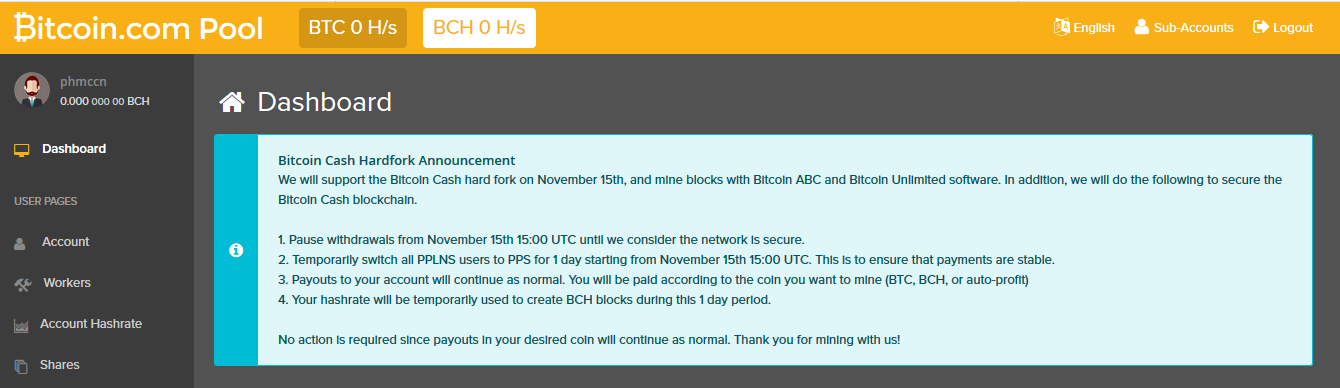1340x388 pixels.
Task: Open the English language dropdown
Action: [1084, 27]
